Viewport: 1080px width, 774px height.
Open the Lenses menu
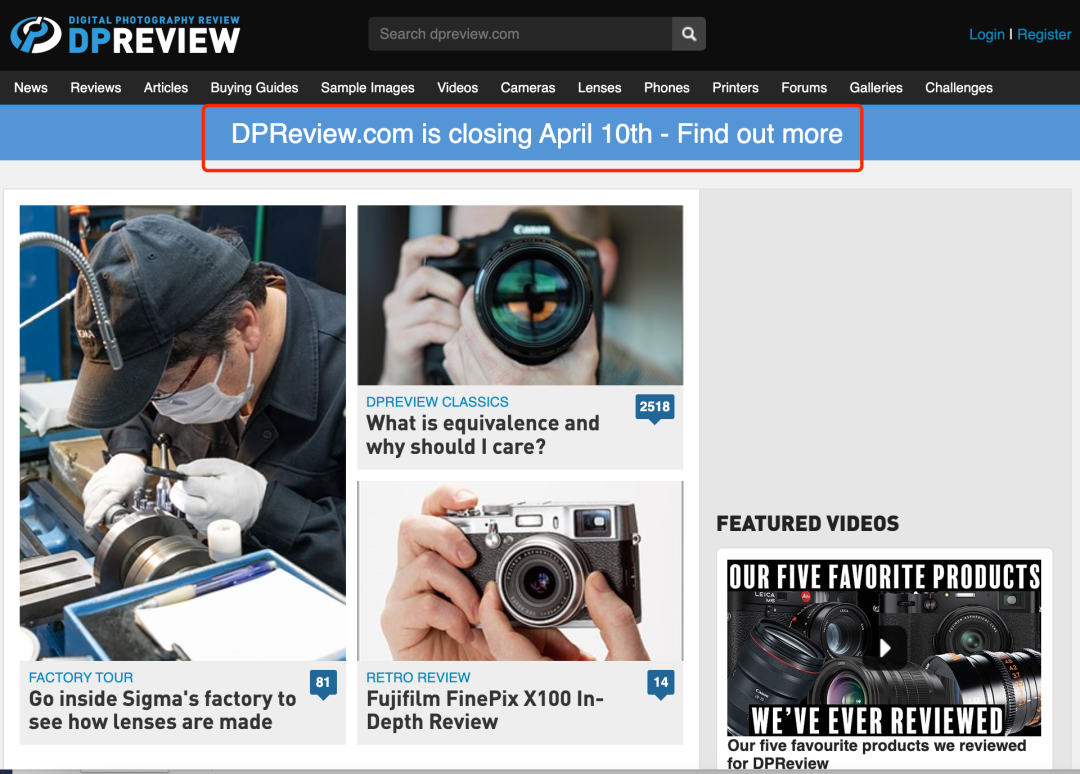click(599, 87)
